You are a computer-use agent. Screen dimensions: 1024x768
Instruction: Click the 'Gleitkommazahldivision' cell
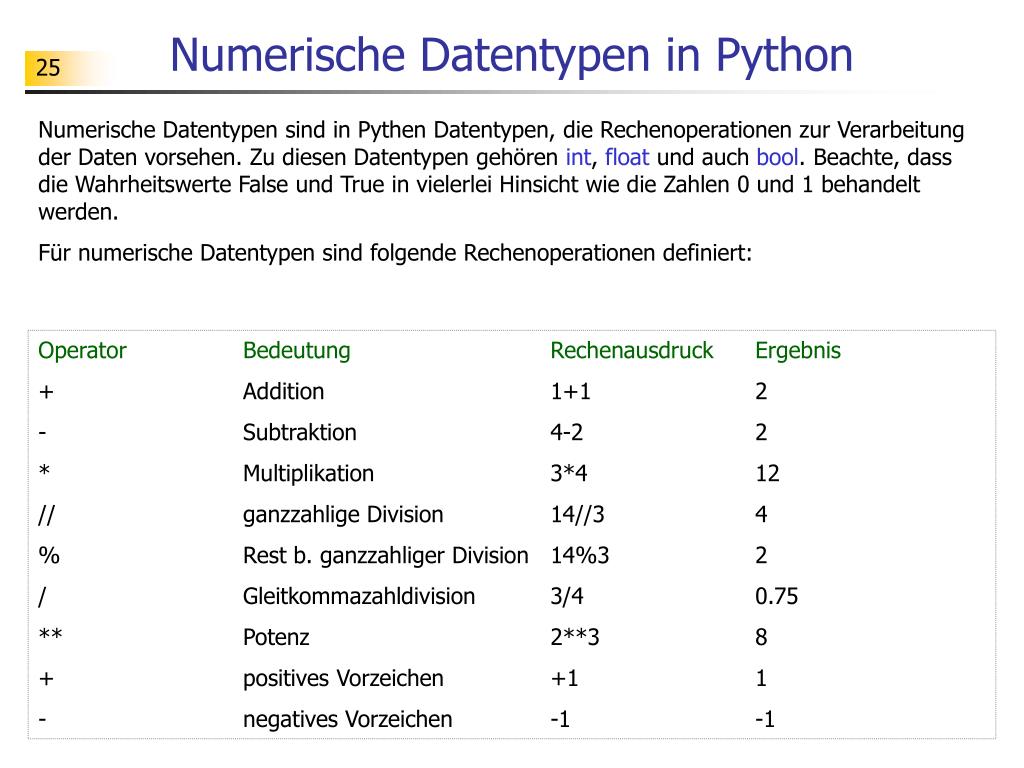click(x=359, y=596)
